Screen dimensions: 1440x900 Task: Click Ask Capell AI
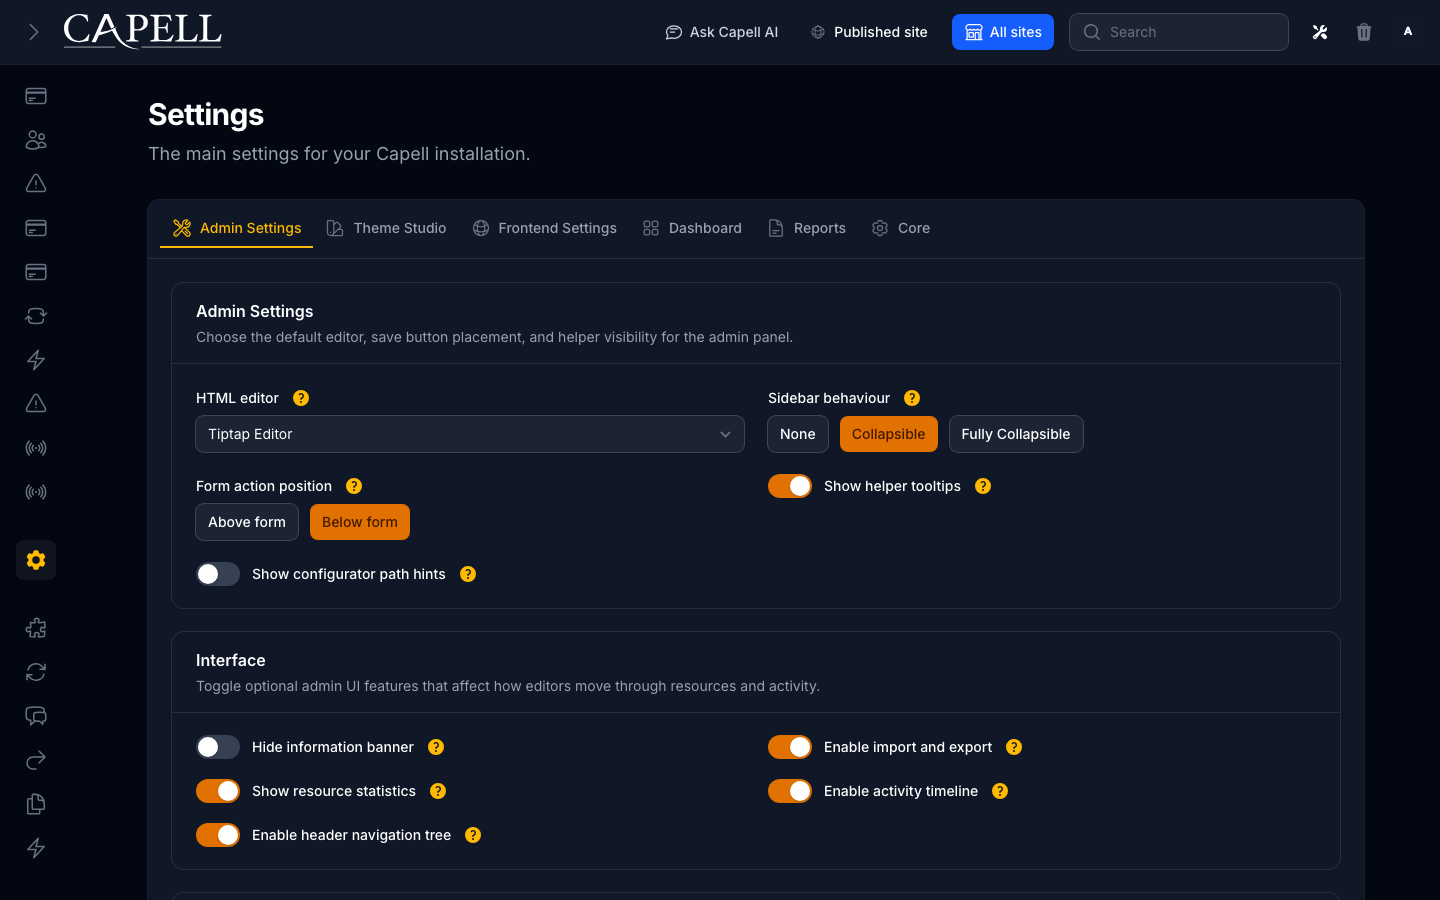722,32
